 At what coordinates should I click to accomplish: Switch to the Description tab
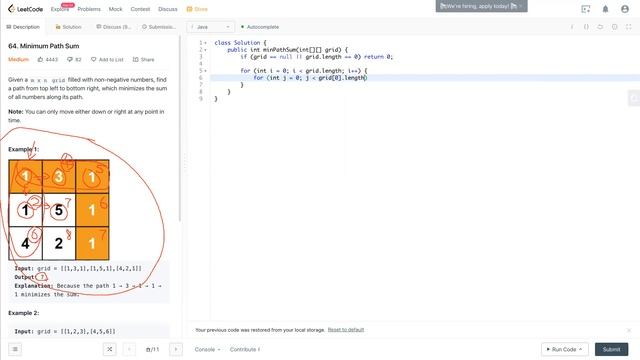coord(23,27)
